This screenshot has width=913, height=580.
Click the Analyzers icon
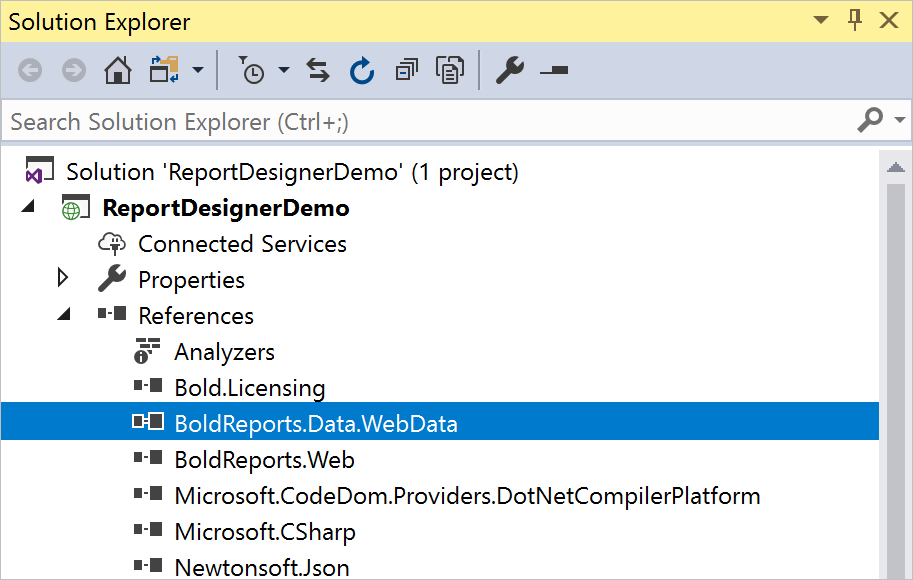[147, 351]
